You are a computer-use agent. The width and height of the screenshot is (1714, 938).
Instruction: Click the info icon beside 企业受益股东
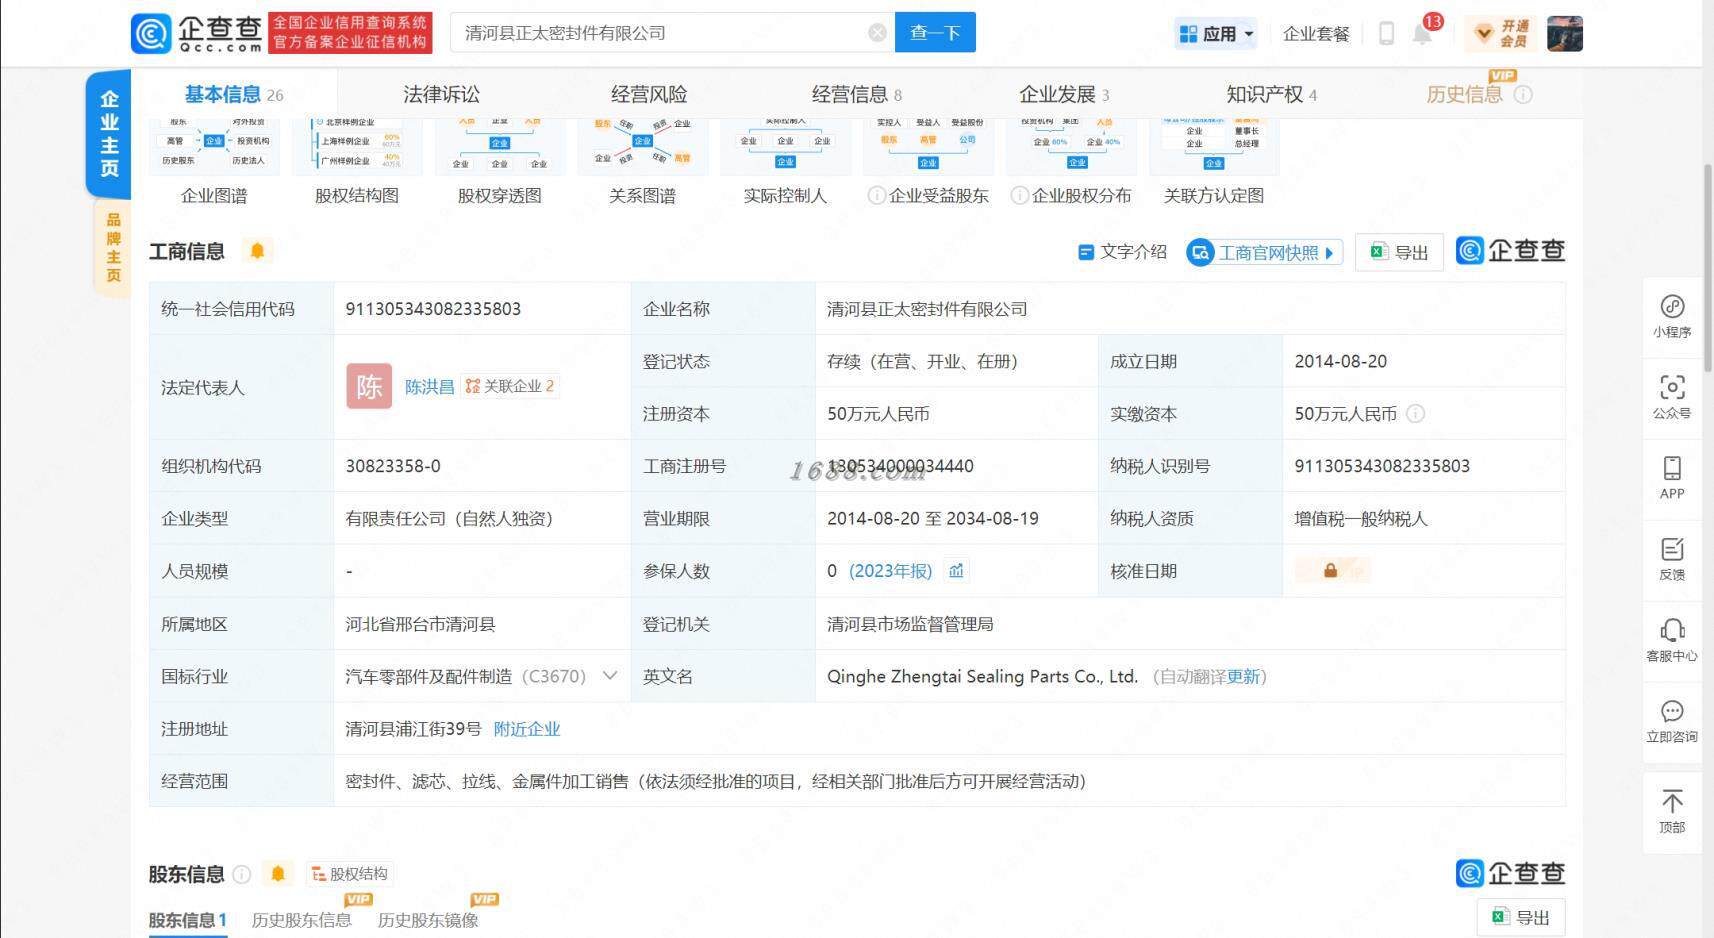876,195
